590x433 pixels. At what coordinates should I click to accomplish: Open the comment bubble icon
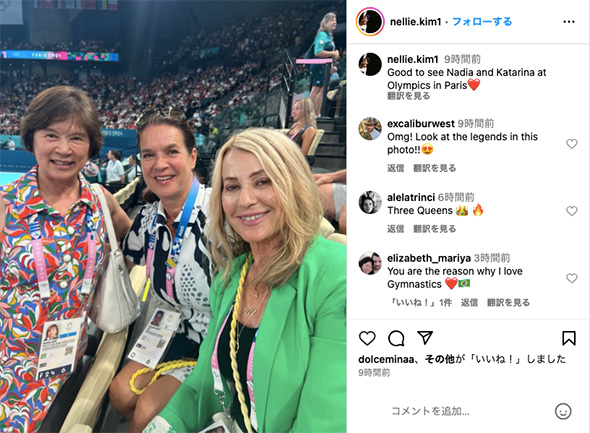click(396, 338)
